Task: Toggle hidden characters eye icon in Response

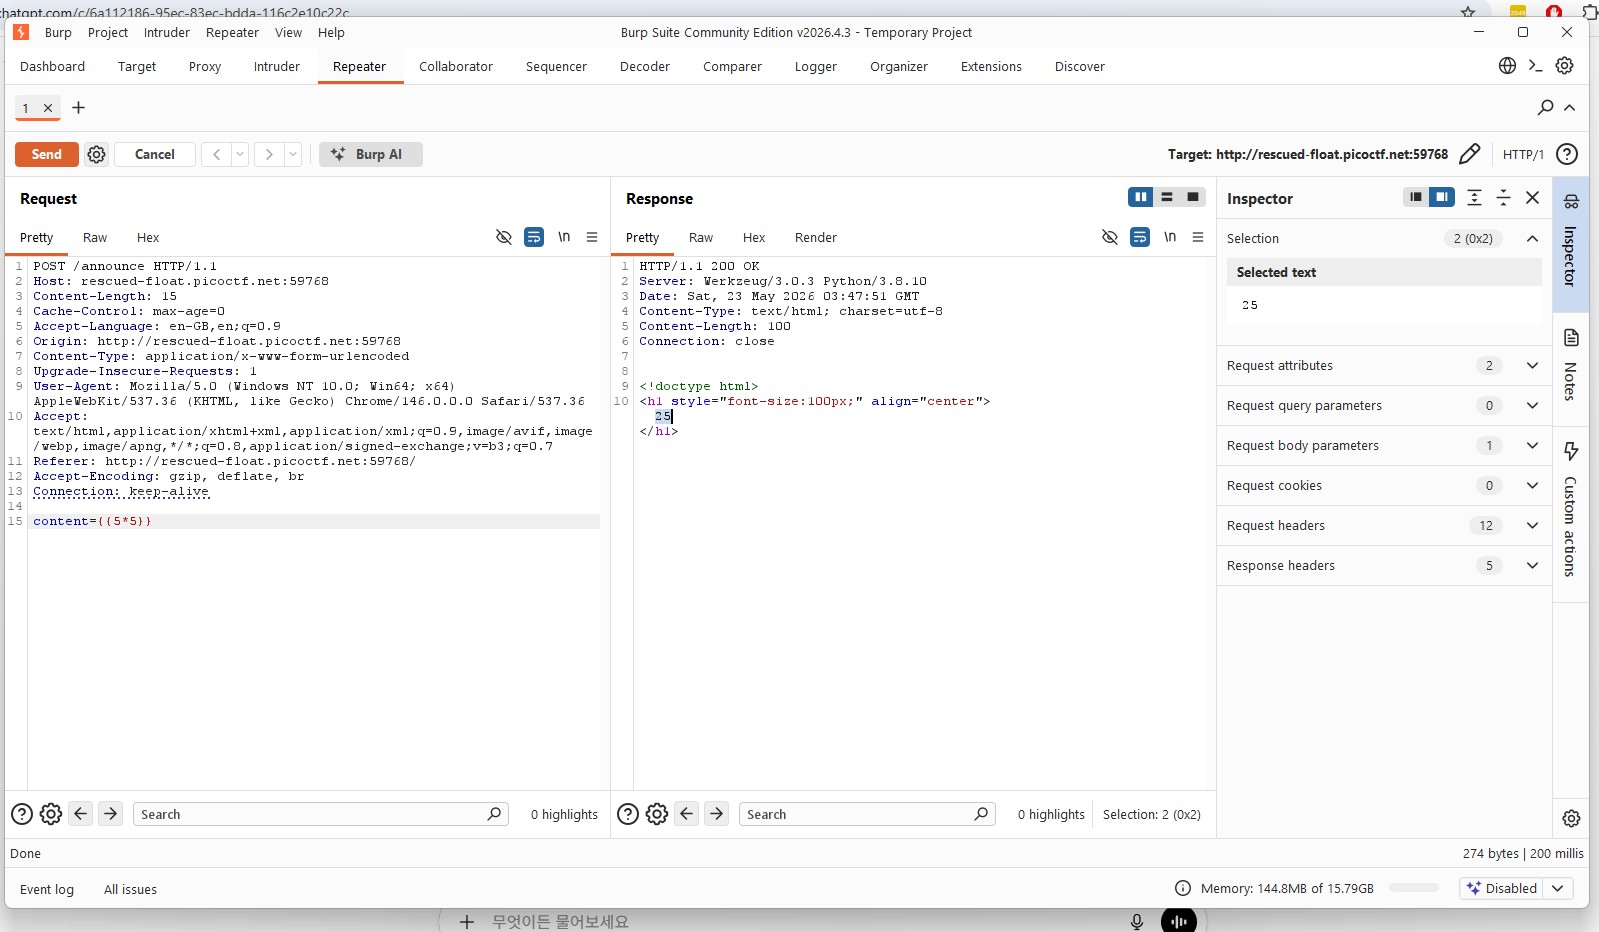Action: pyautogui.click(x=1109, y=237)
